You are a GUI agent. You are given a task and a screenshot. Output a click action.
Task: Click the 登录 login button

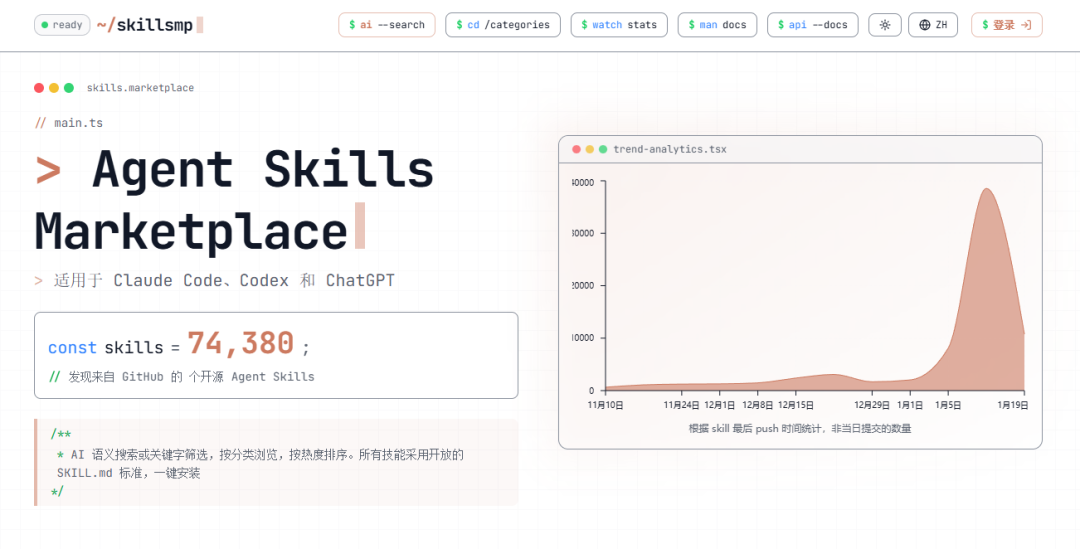(x=1006, y=25)
